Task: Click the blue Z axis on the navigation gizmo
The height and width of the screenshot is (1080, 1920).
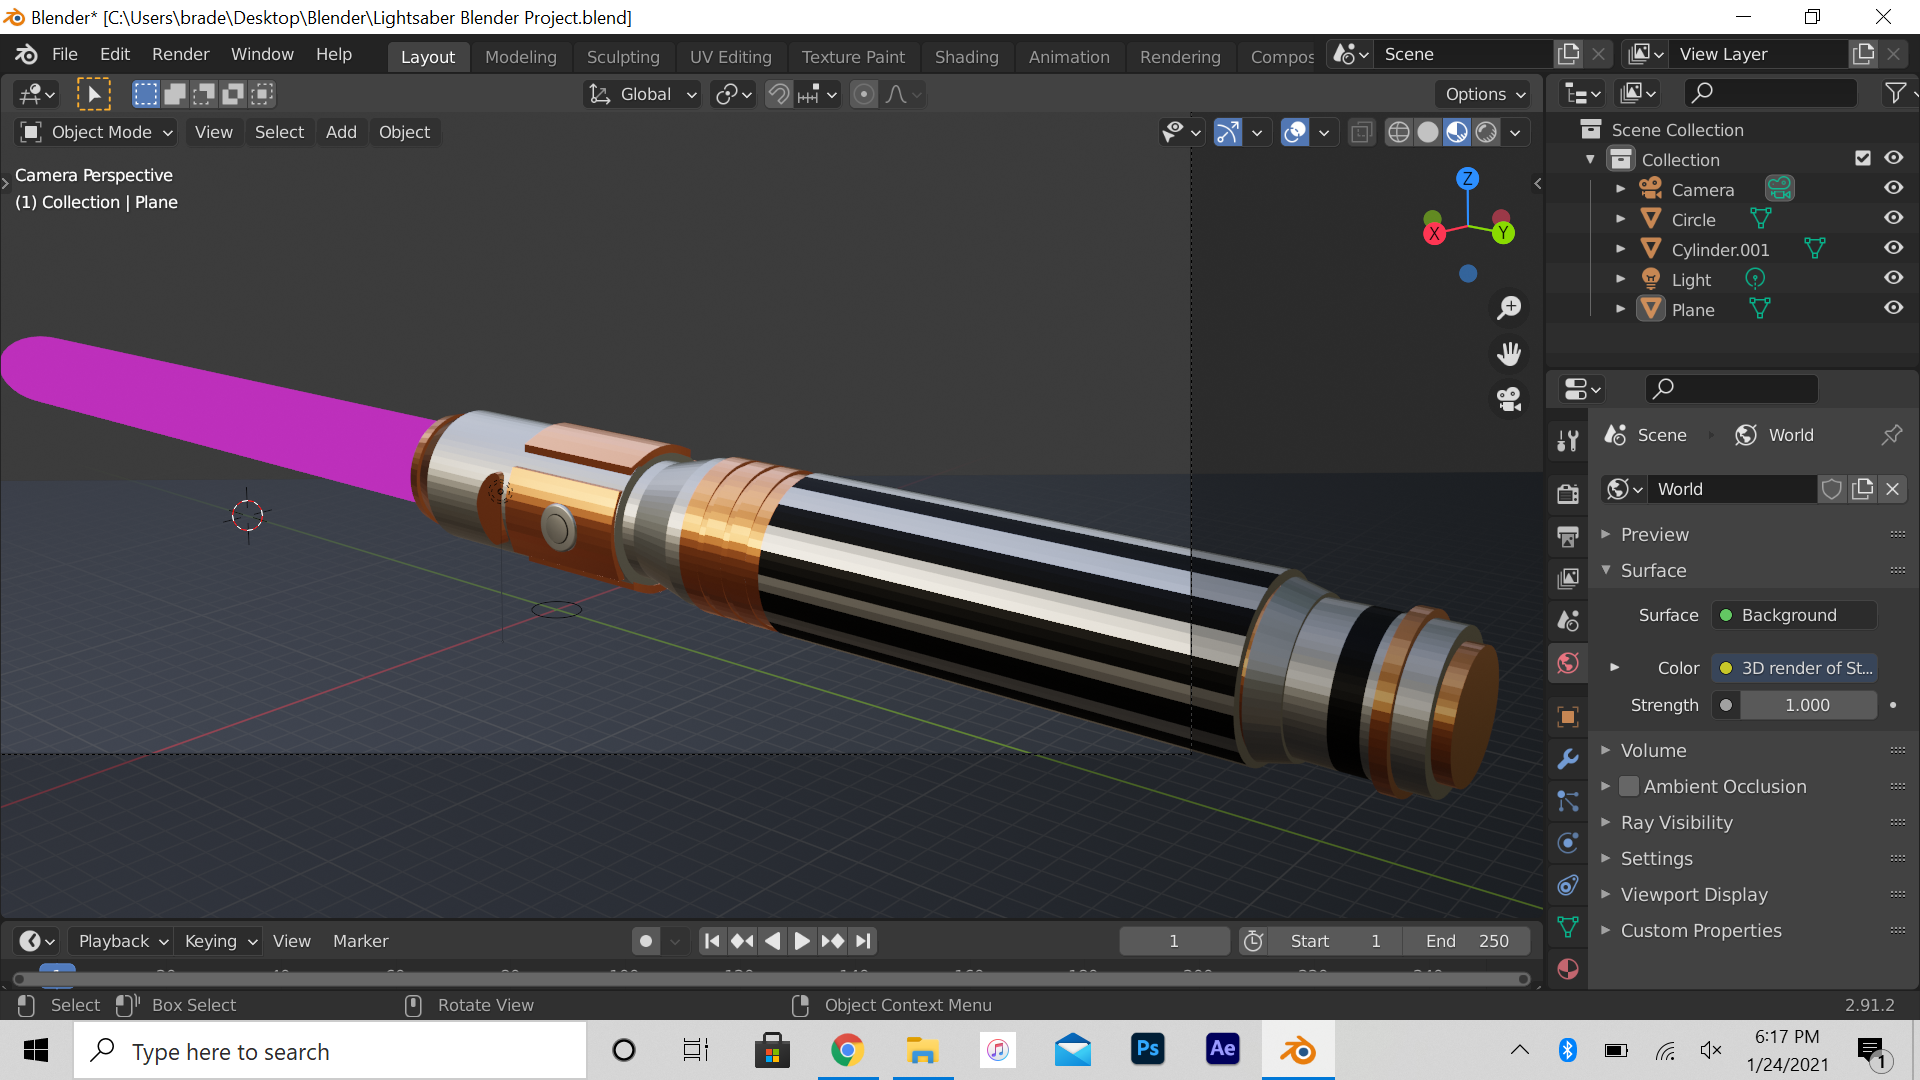Action: point(1467,179)
